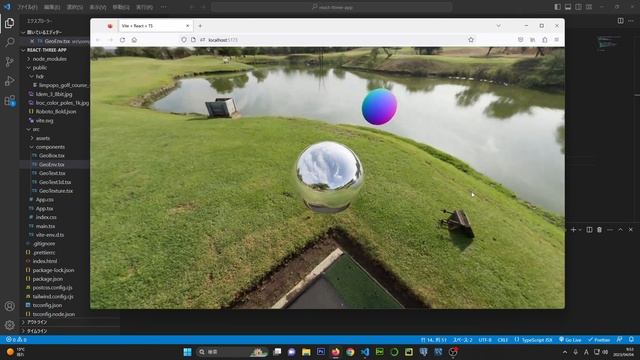Go back in the browser window

98,40
